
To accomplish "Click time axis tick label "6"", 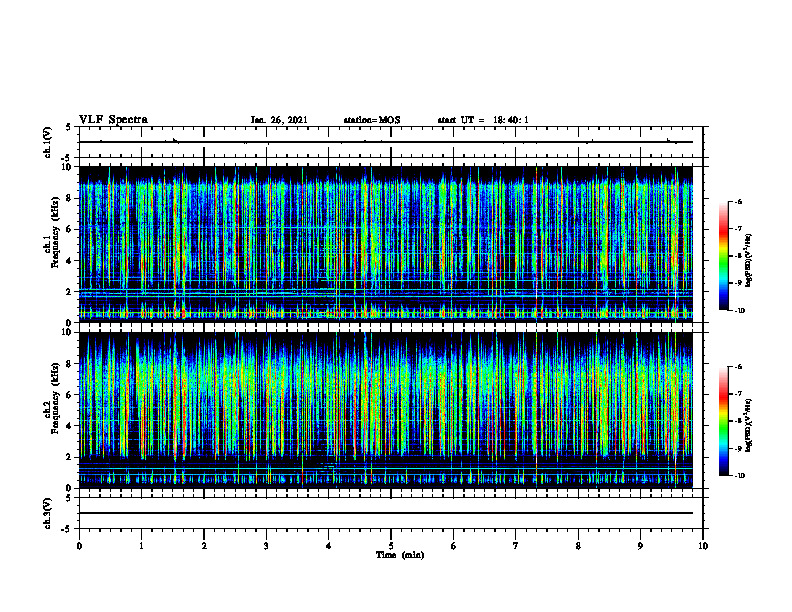I will tap(454, 546).
